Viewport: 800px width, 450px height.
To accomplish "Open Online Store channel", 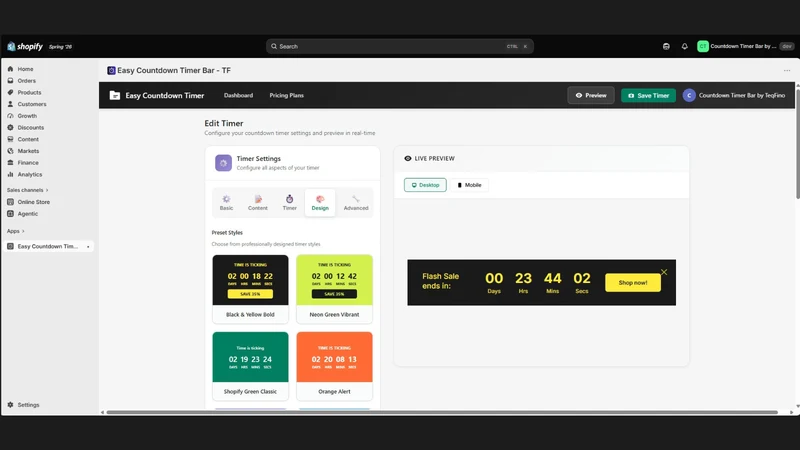I will pos(34,202).
